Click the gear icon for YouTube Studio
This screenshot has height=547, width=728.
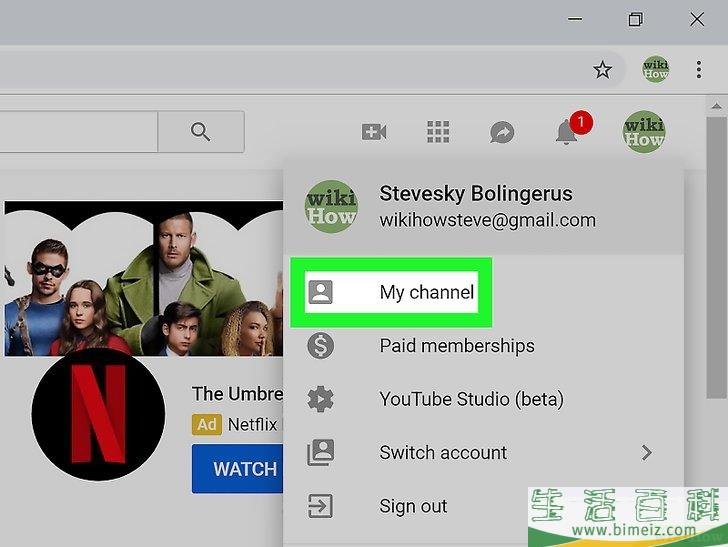pos(320,399)
